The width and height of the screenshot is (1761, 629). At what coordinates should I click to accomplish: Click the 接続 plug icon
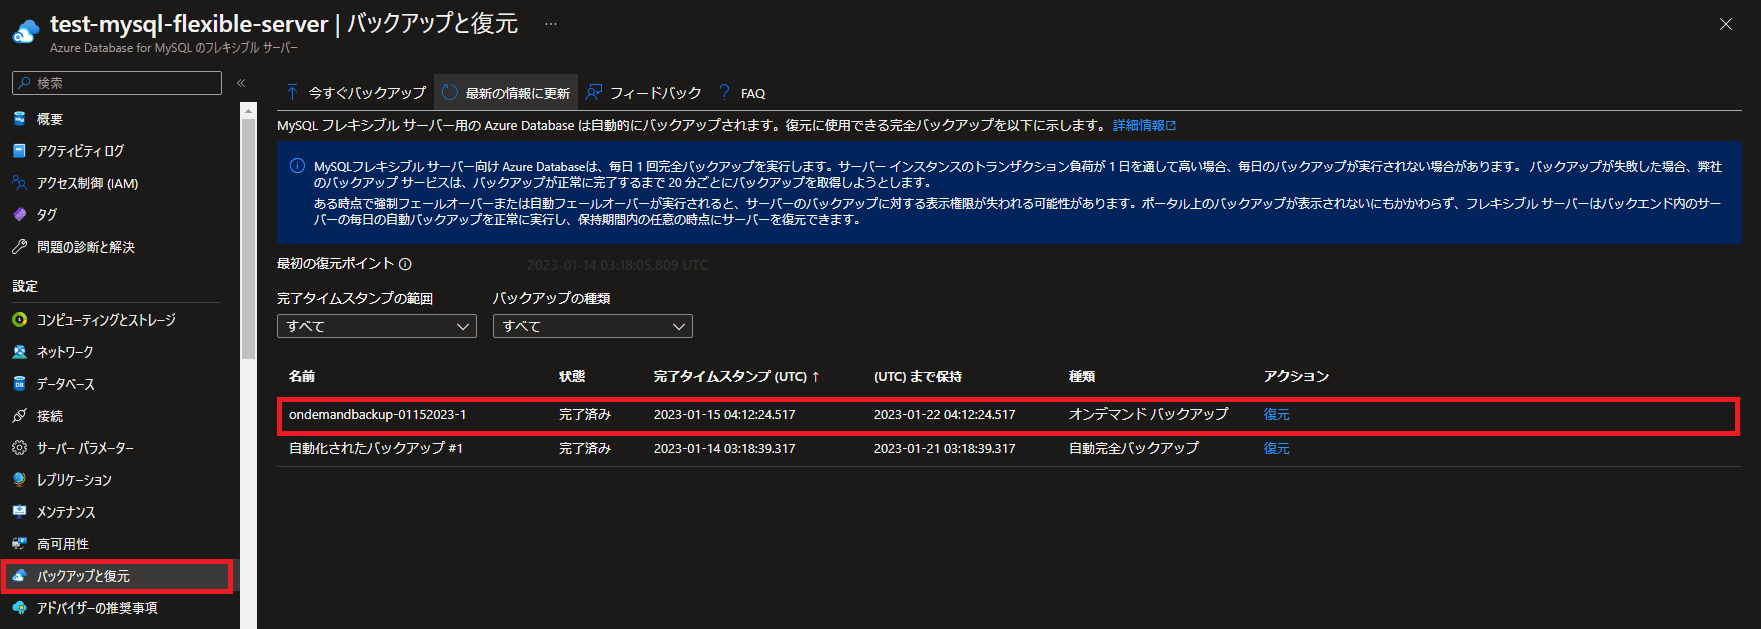19,416
